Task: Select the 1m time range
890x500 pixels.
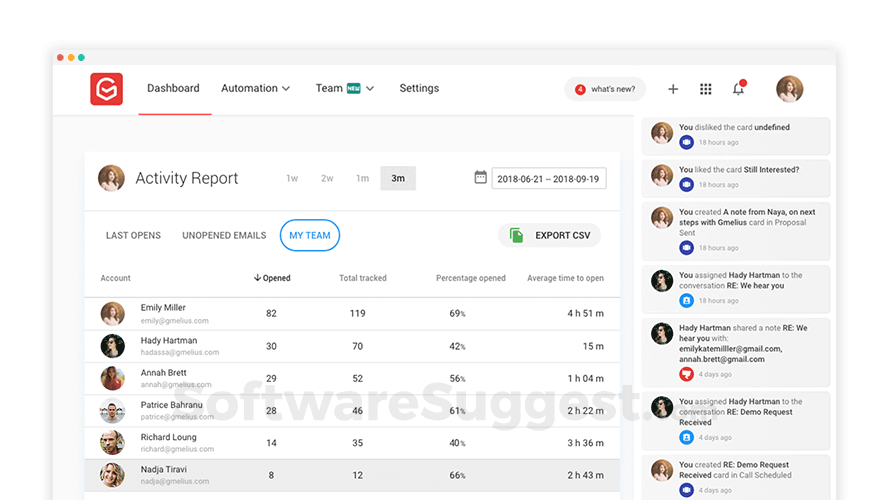Action: coord(362,178)
